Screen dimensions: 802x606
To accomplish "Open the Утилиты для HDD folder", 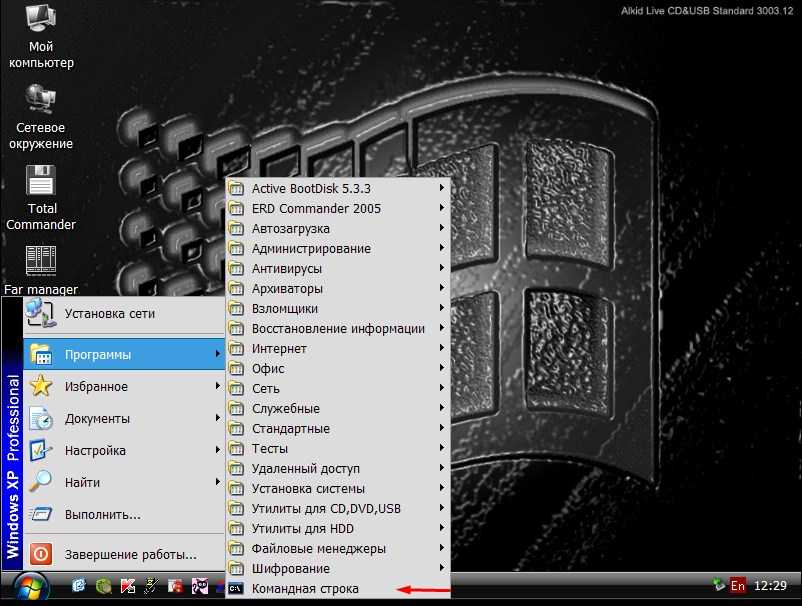I will coord(302,529).
